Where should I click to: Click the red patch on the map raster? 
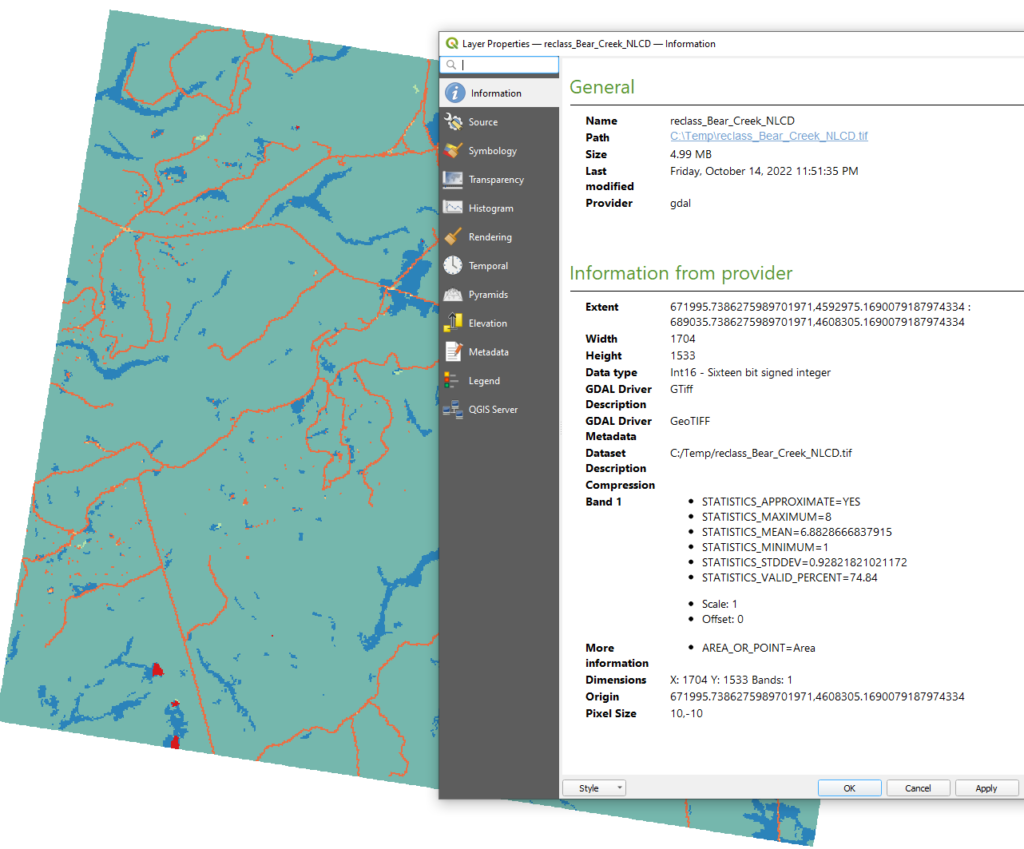pos(156,670)
